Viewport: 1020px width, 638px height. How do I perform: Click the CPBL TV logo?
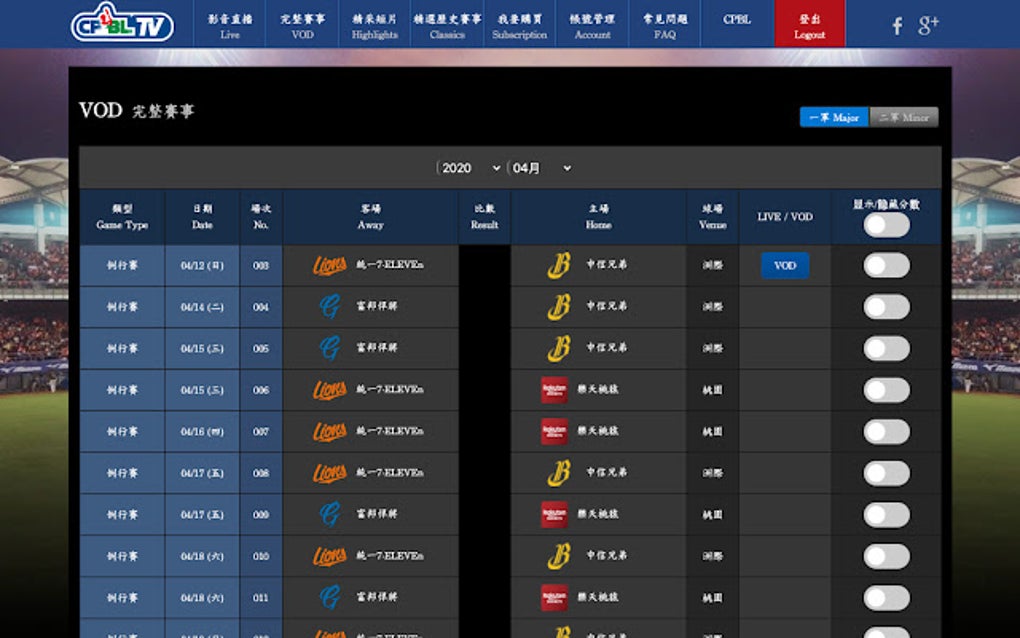pos(121,25)
